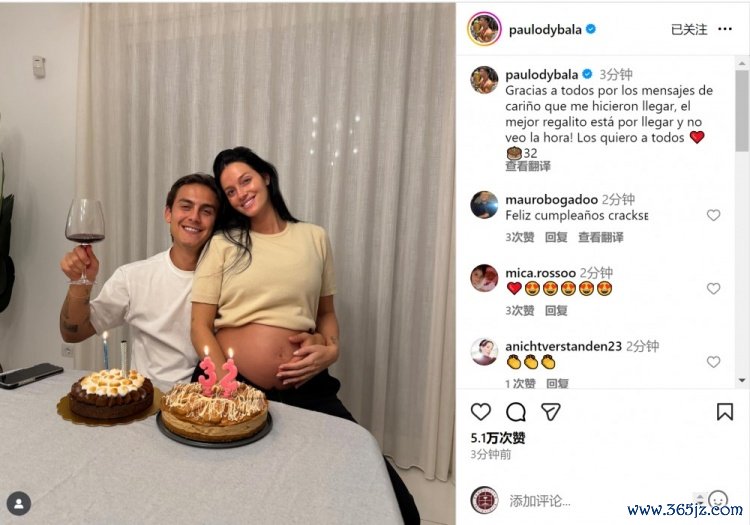
Task: Focus the 添加评论 comment input field
Action: tap(598, 501)
